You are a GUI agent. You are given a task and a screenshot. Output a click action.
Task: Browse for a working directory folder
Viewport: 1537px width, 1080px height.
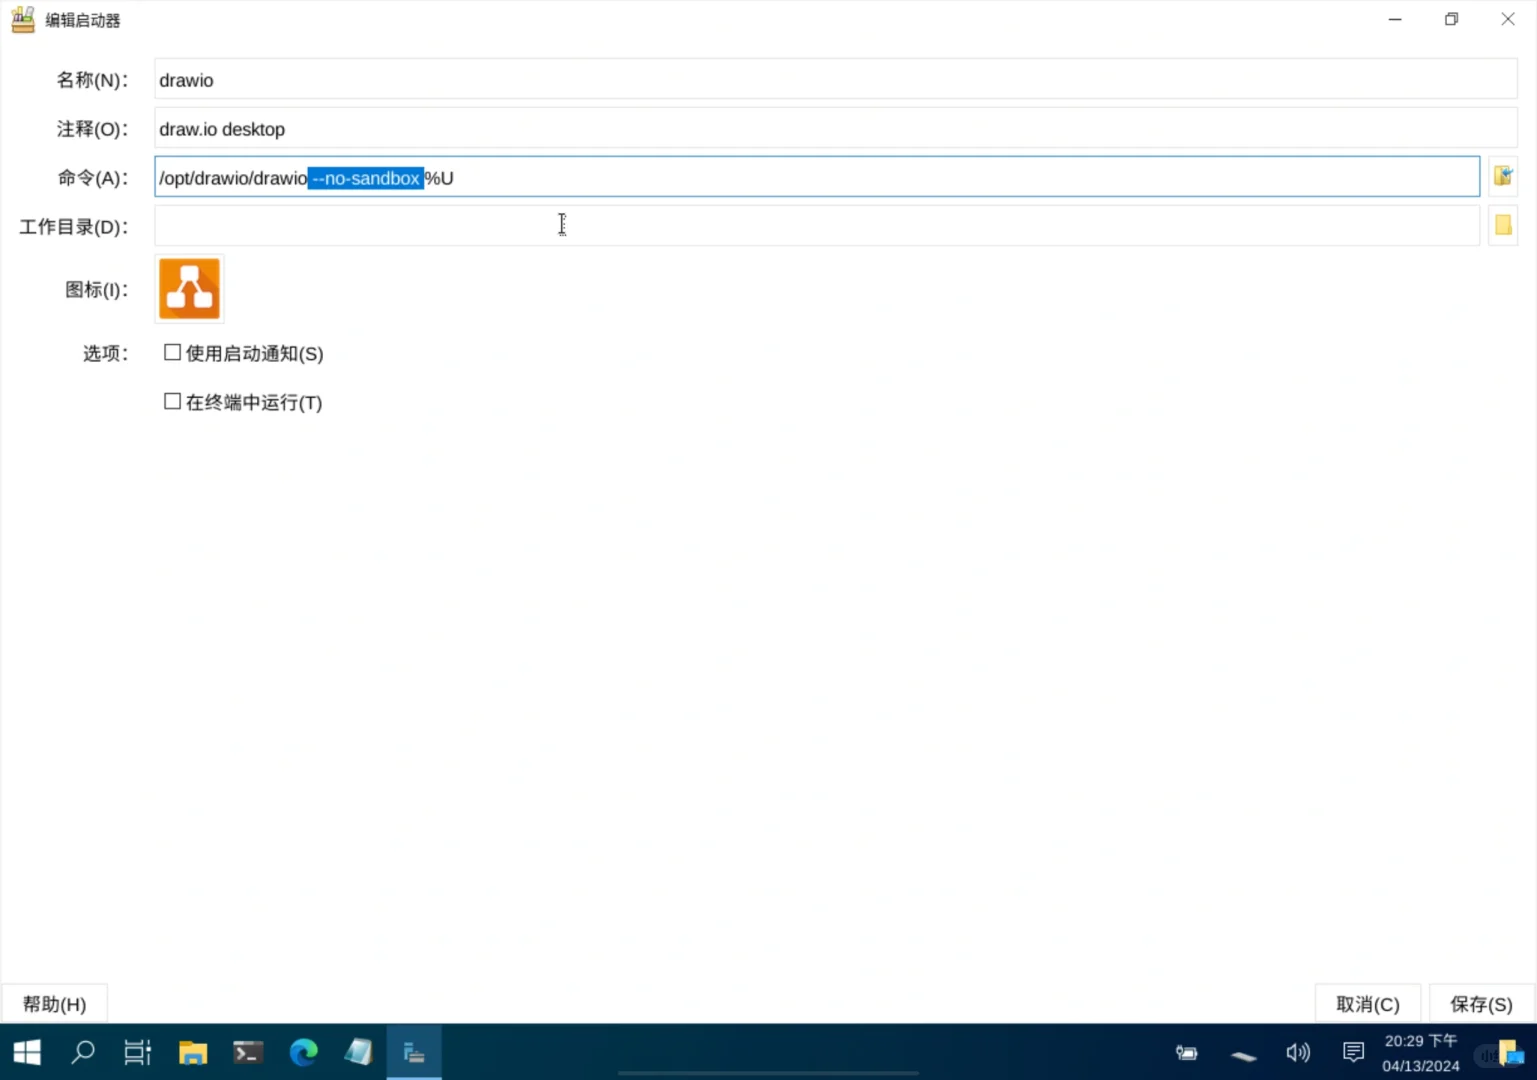[1502, 226]
